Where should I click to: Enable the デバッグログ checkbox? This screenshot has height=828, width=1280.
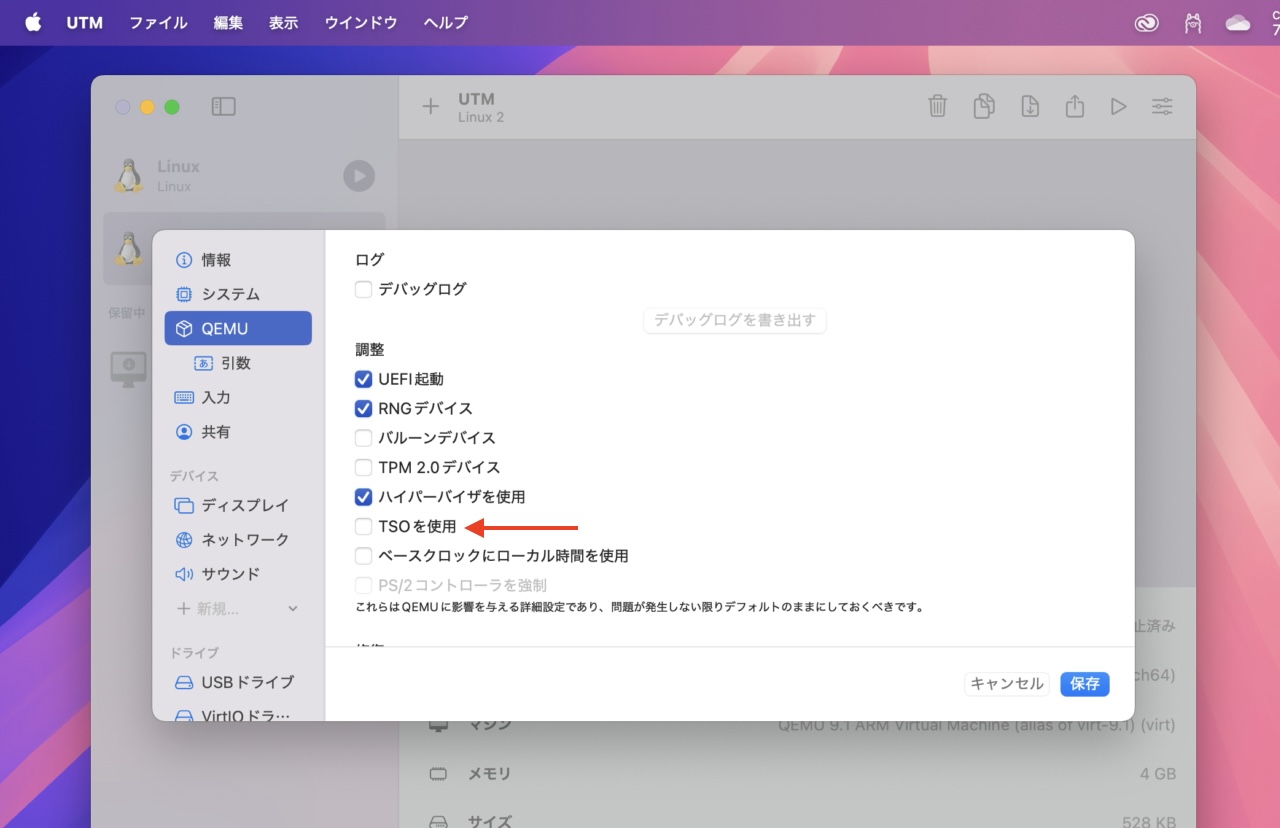pyautogui.click(x=363, y=289)
